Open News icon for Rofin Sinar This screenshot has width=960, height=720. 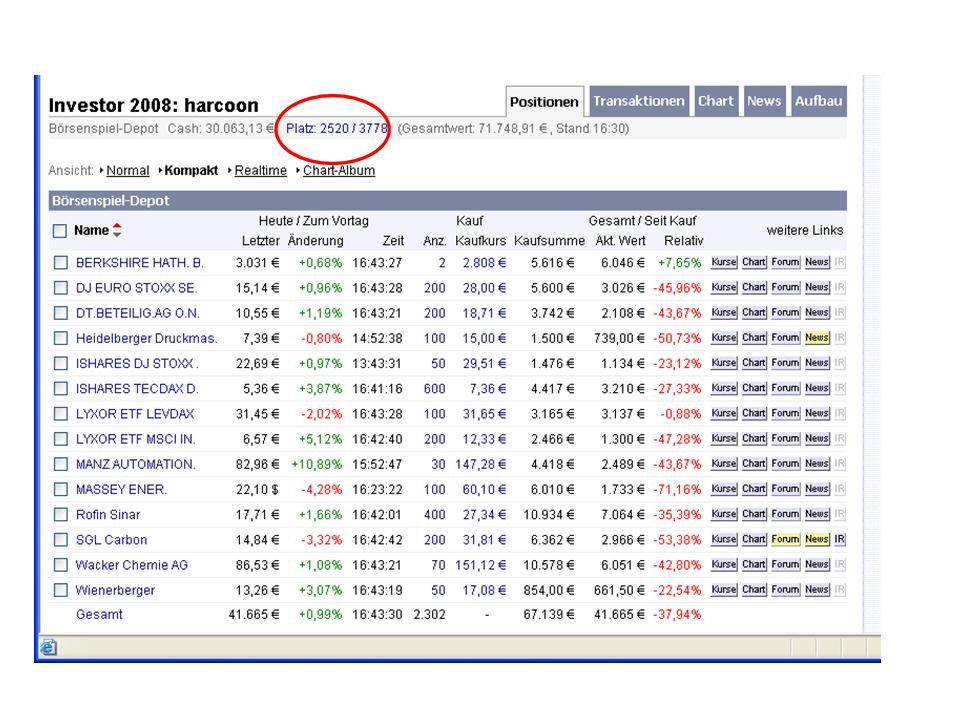click(x=817, y=515)
